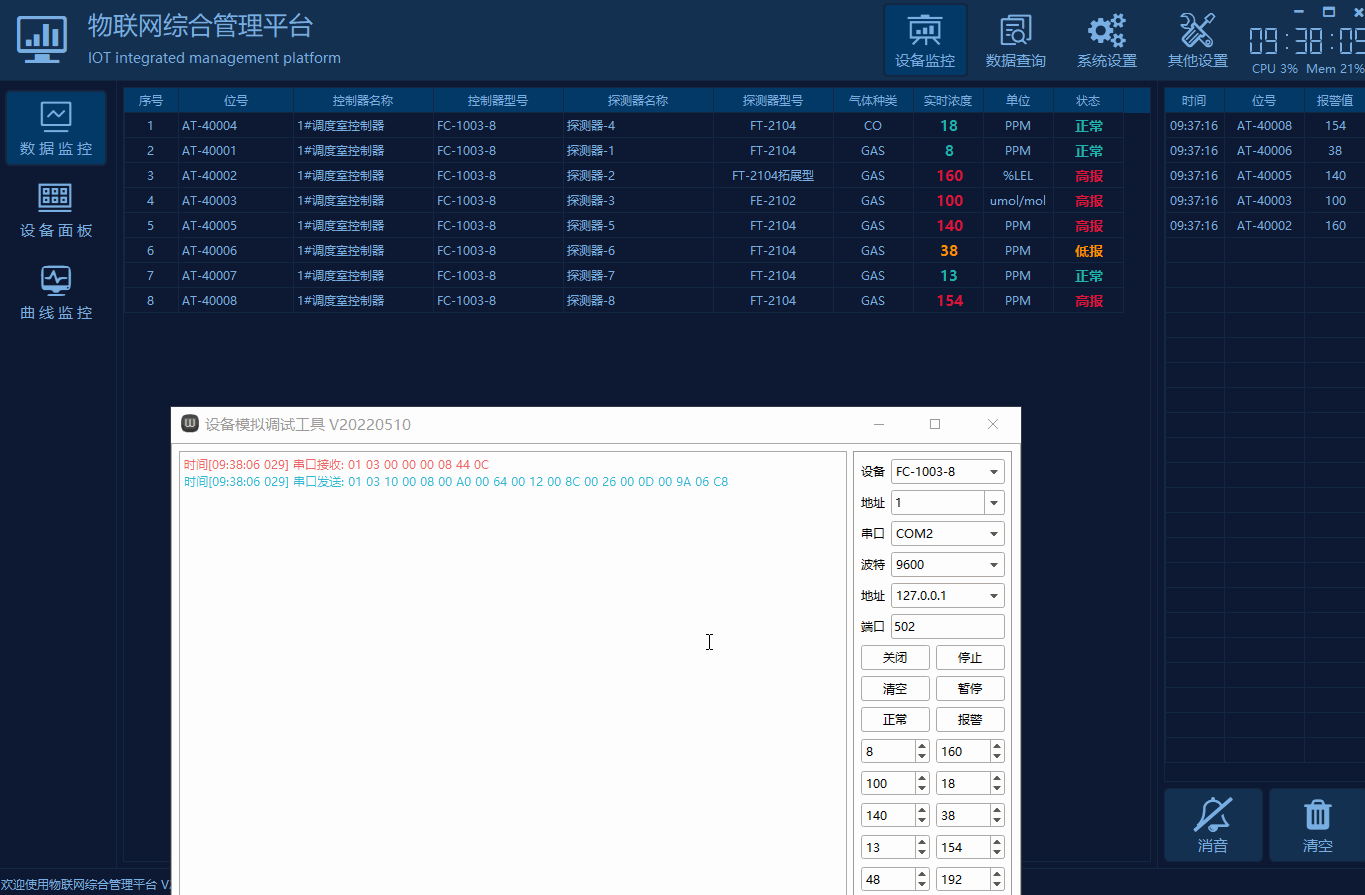The width and height of the screenshot is (1365, 895).
Task: Click the platform logo monitor icon
Action: click(x=42, y=40)
